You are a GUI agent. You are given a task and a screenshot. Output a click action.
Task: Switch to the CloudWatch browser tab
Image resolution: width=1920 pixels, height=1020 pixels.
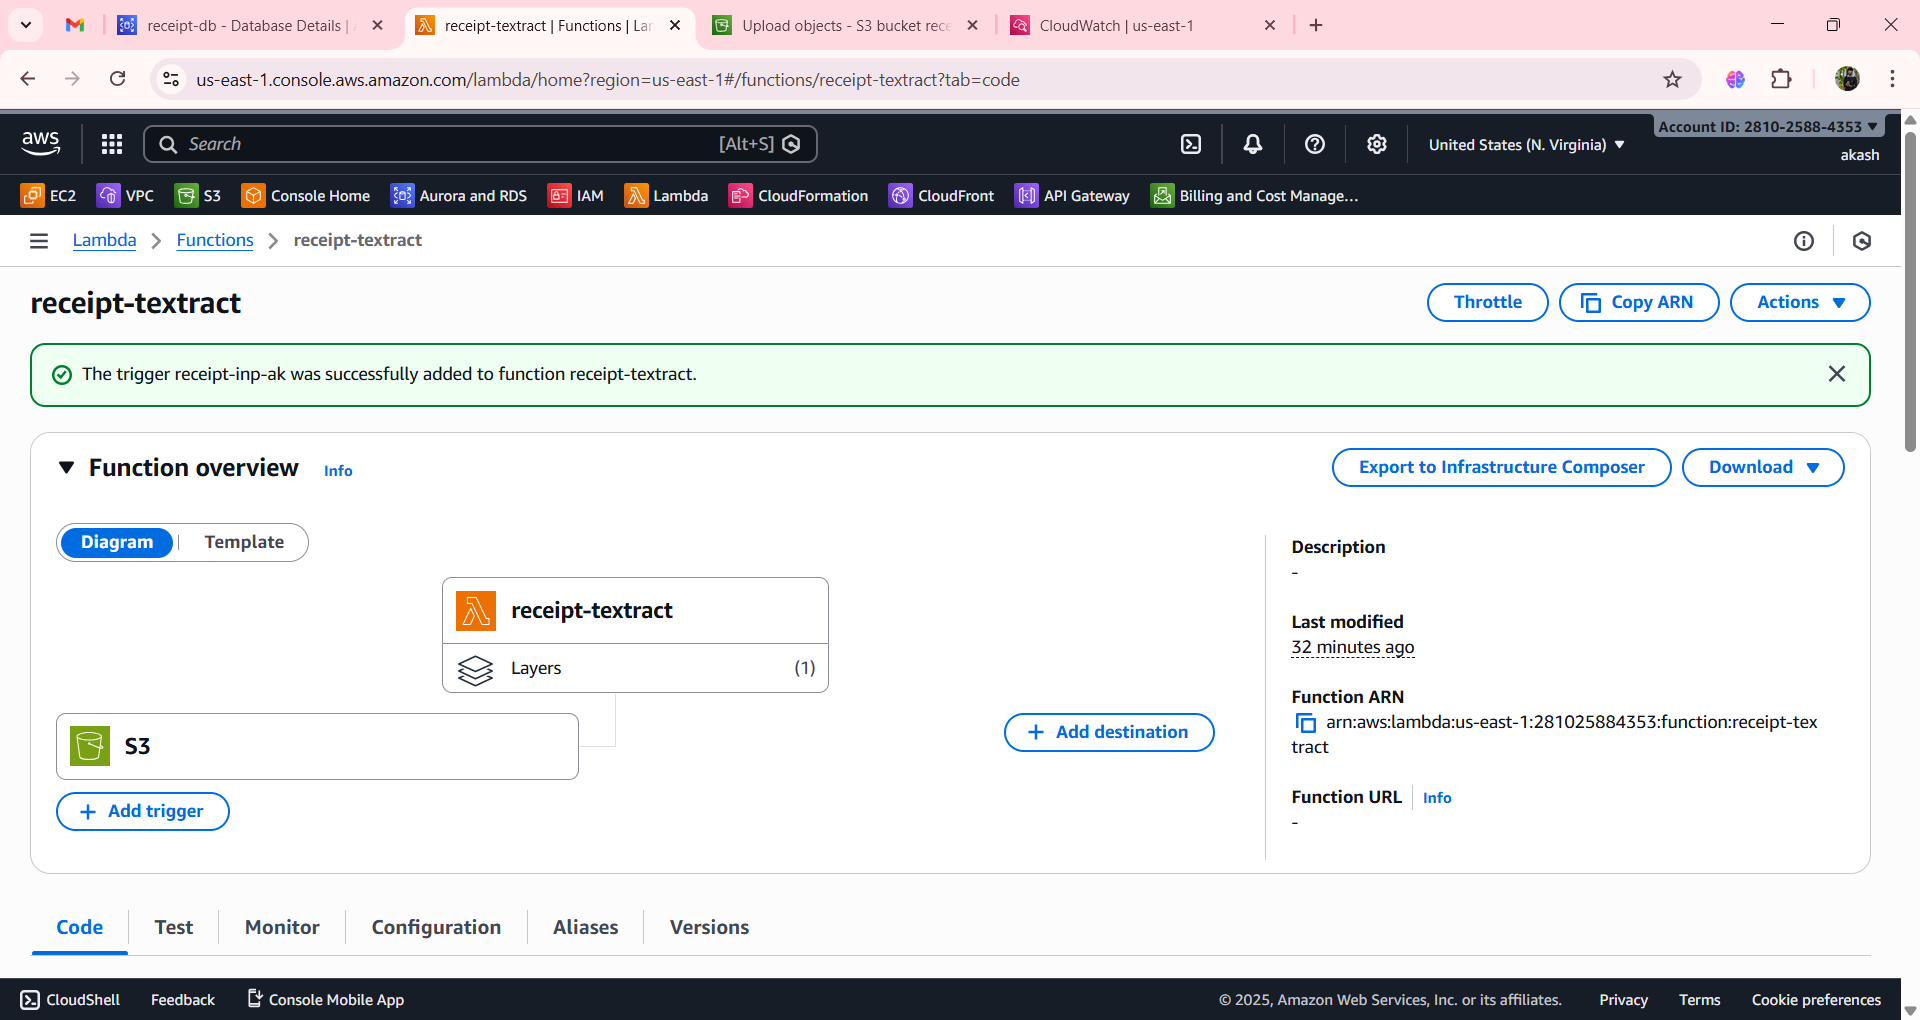pos(1115,25)
